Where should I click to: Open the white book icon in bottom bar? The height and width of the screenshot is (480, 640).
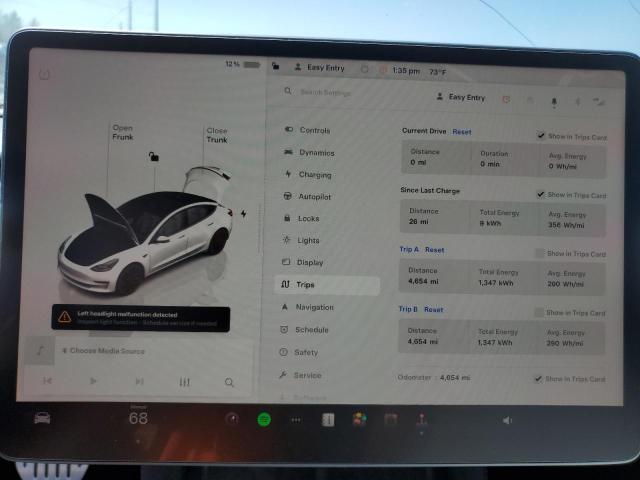[x=328, y=420]
